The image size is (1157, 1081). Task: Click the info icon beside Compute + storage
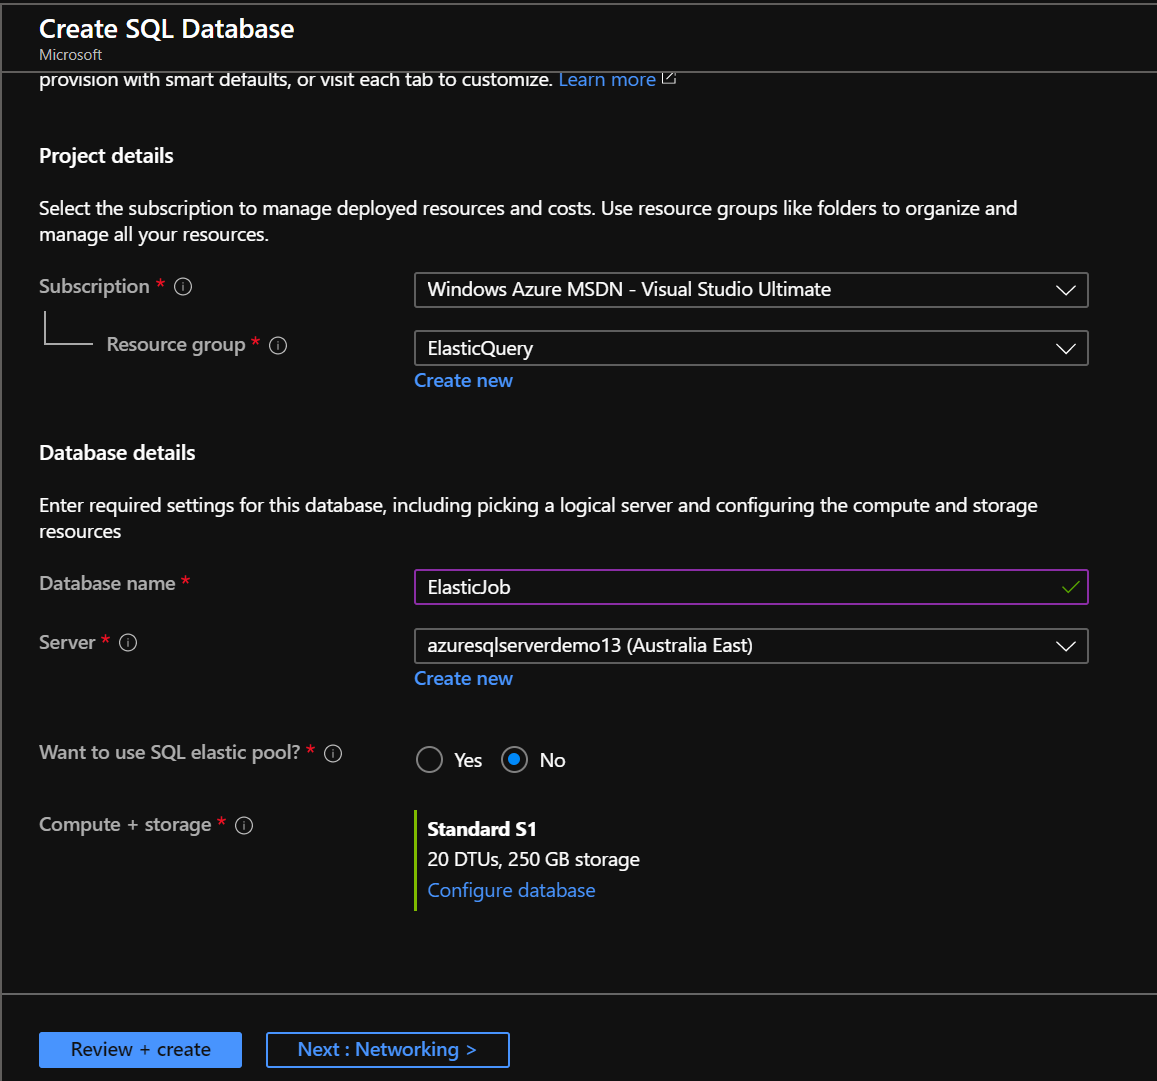pyautogui.click(x=243, y=825)
